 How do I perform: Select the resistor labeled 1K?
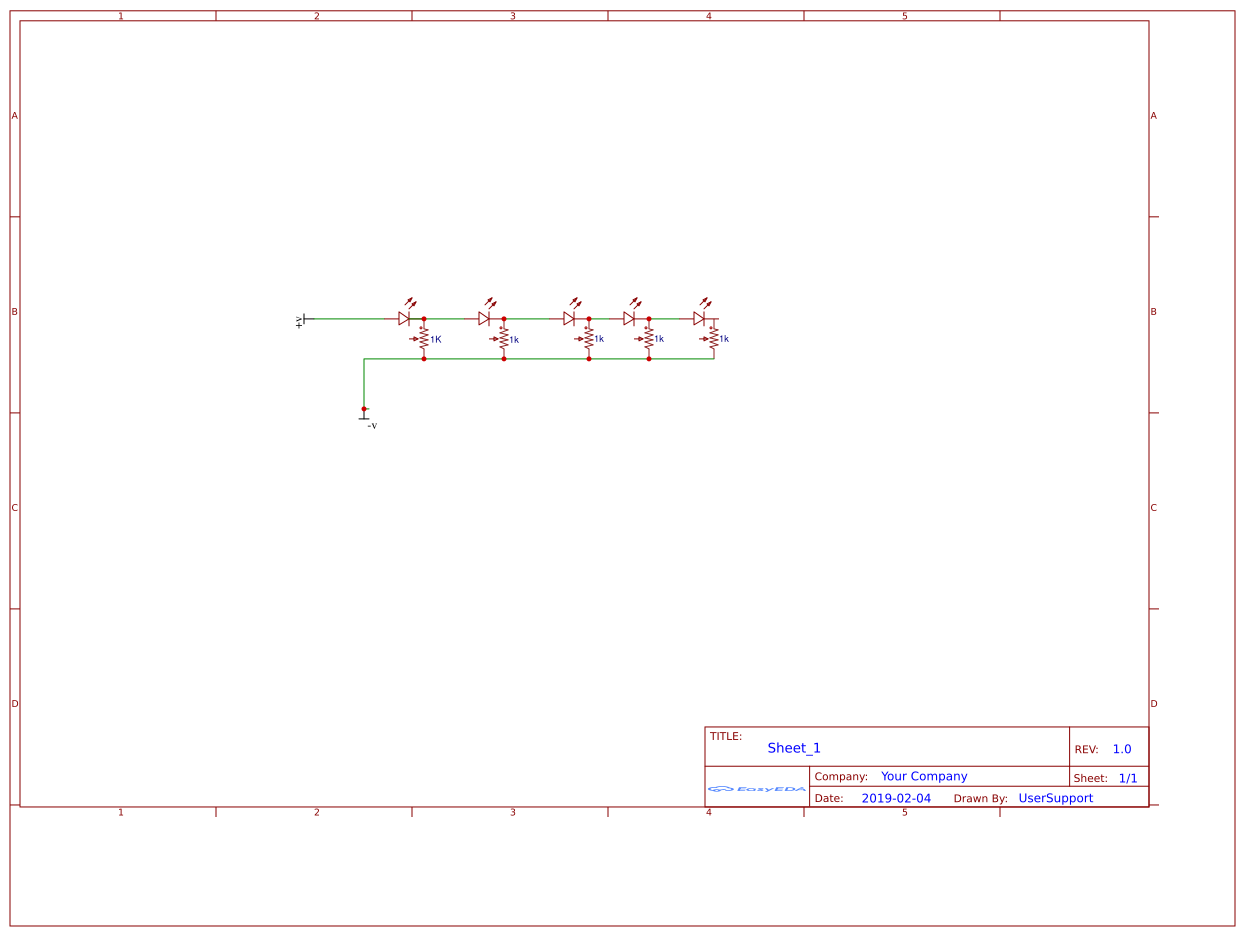(x=424, y=340)
